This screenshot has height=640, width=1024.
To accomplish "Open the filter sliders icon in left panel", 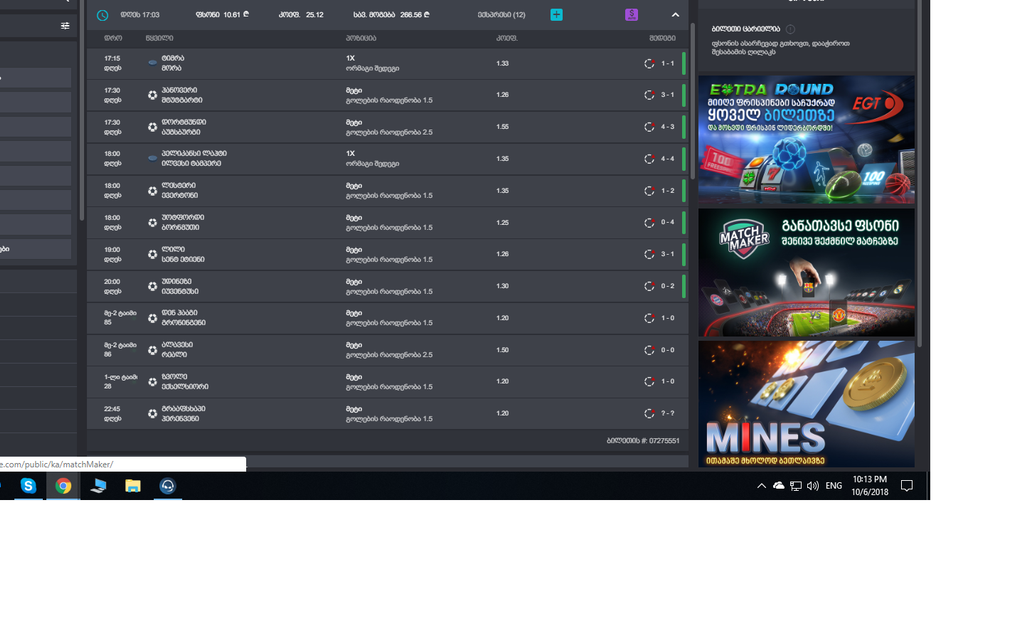I will point(65,26).
